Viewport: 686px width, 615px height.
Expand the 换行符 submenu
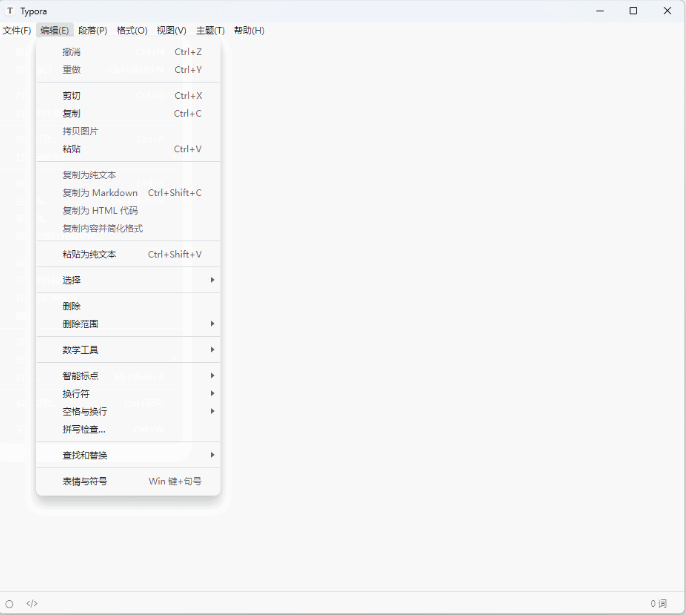(128, 394)
